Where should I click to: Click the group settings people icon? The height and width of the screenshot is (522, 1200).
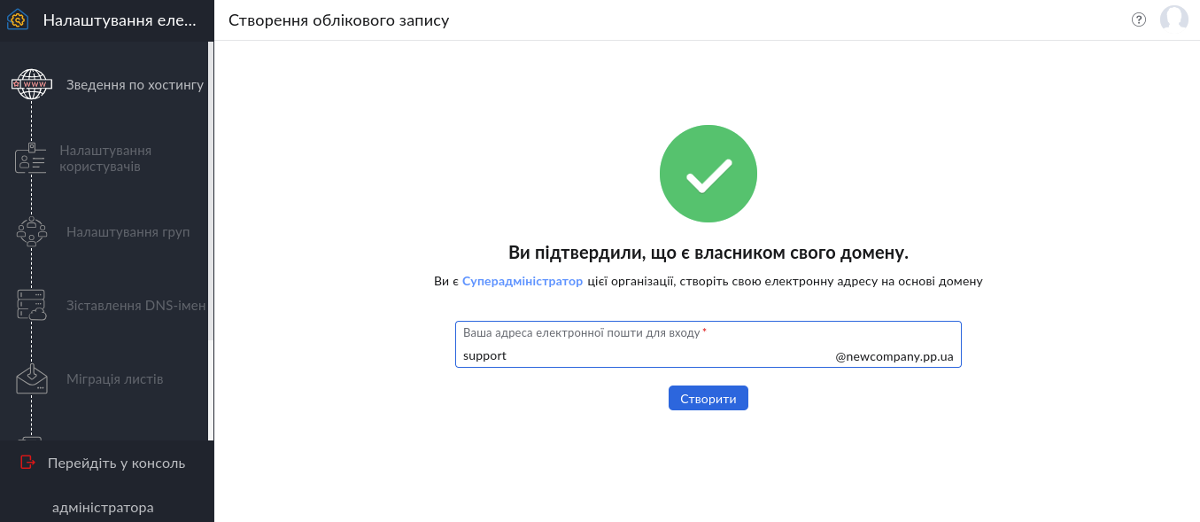coord(31,231)
